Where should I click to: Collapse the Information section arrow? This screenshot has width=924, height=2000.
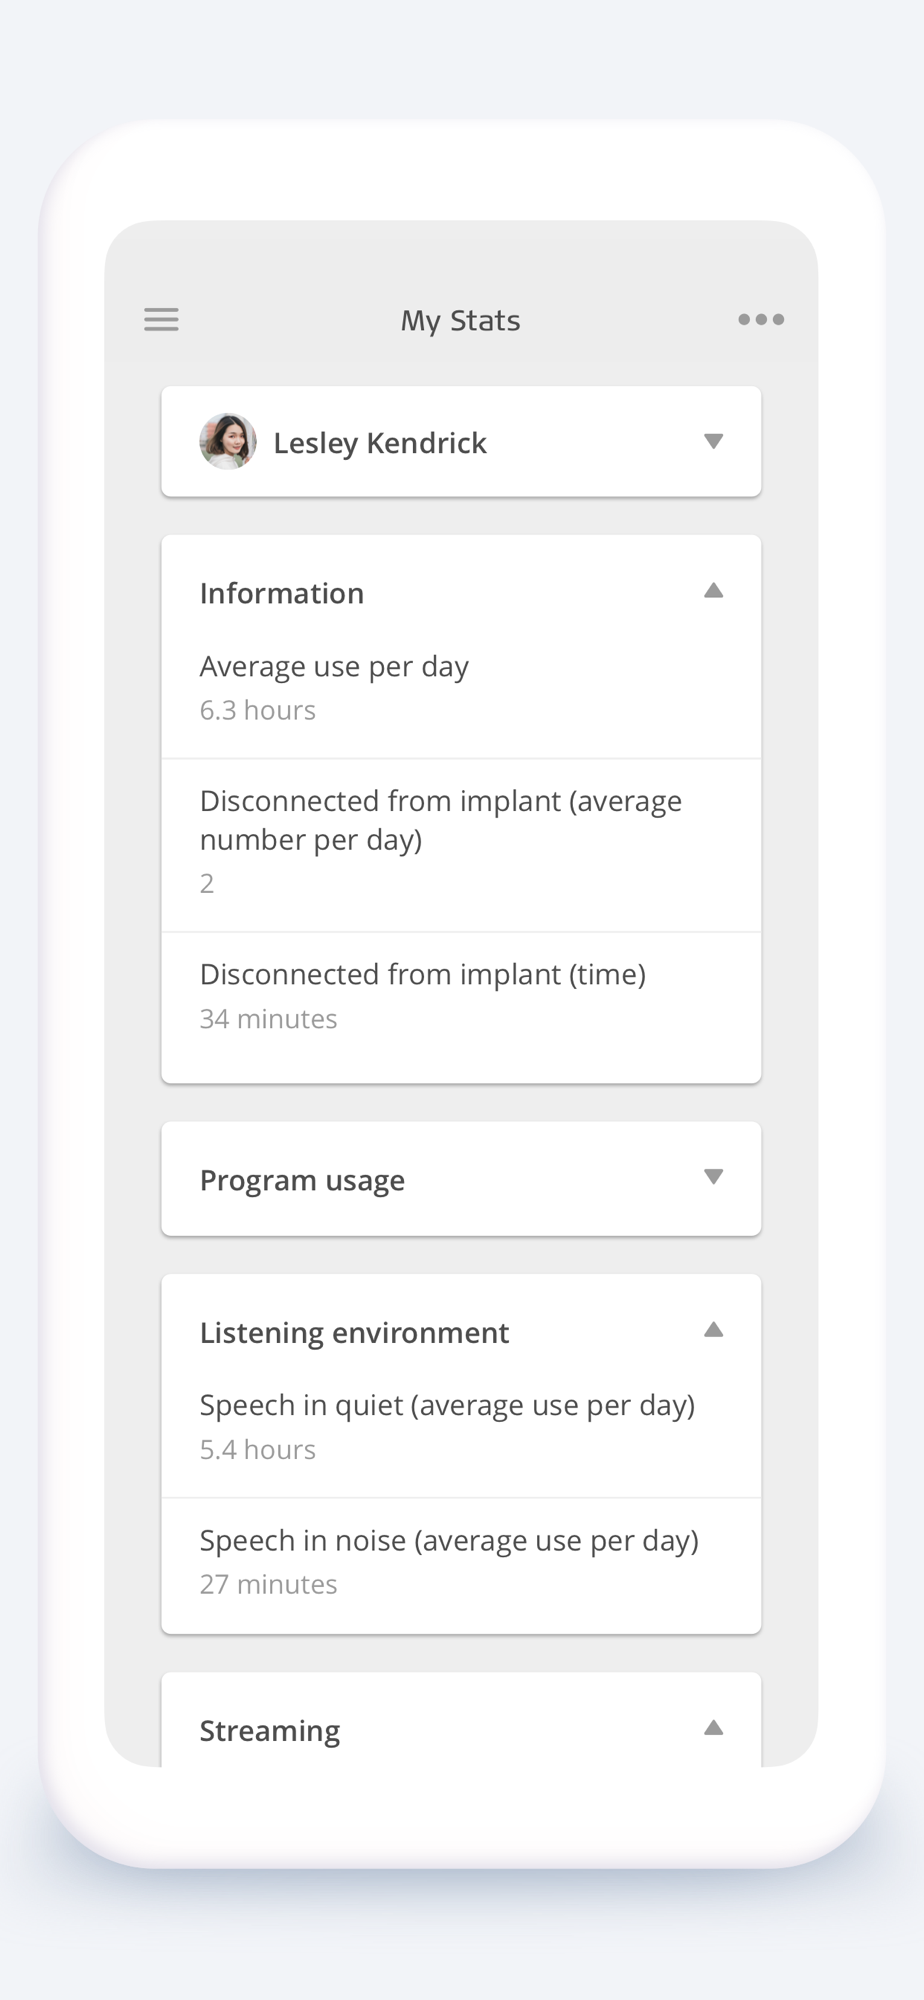tap(713, 591)
